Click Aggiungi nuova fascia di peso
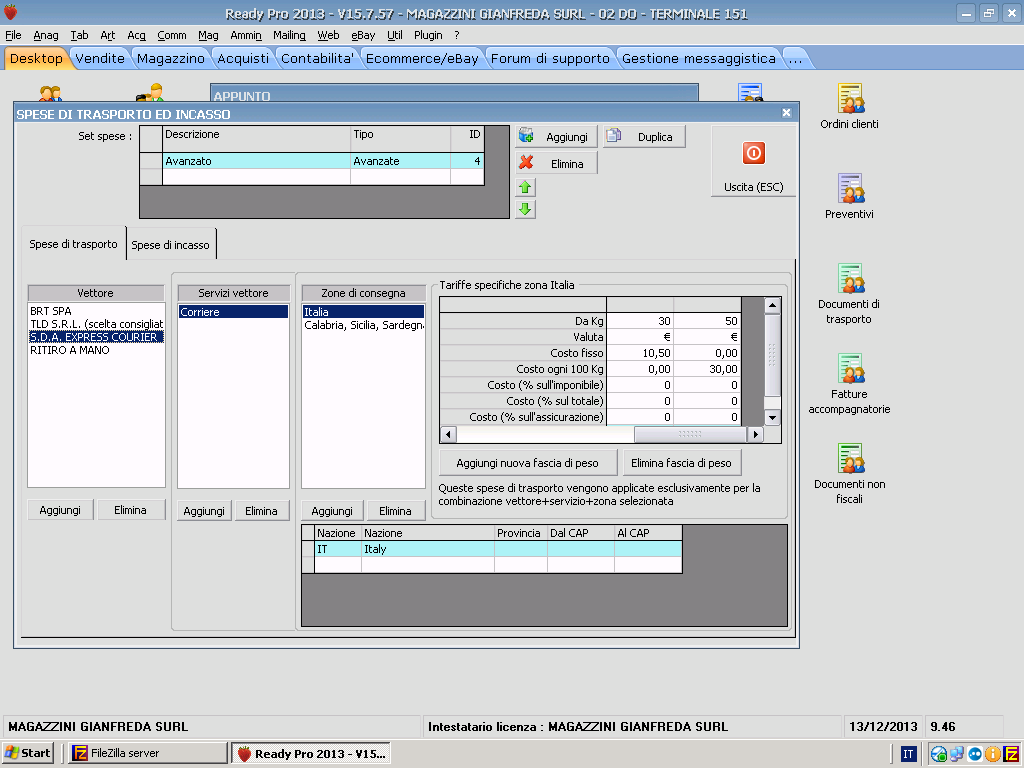 (x=528, y=463)
